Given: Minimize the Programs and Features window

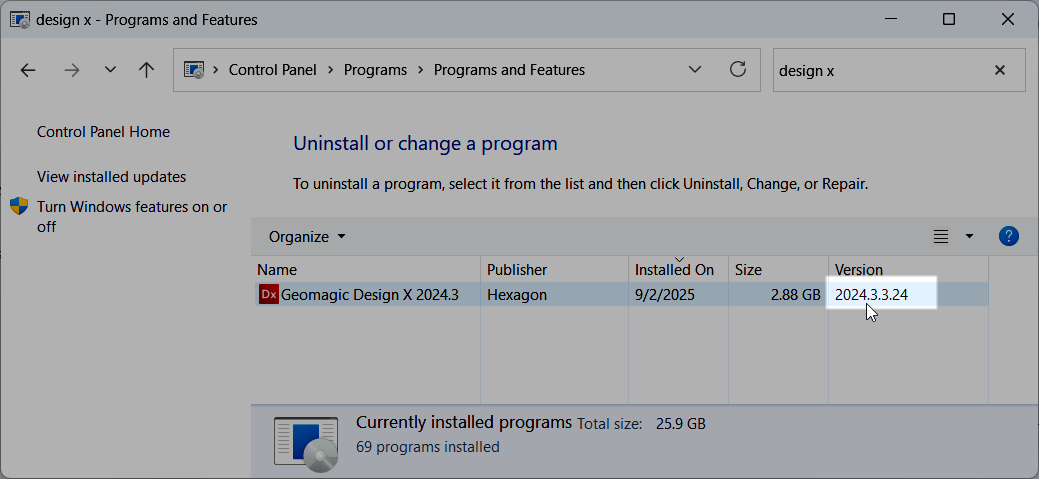Looking at the screenshot, I should [x=891, y=19].
